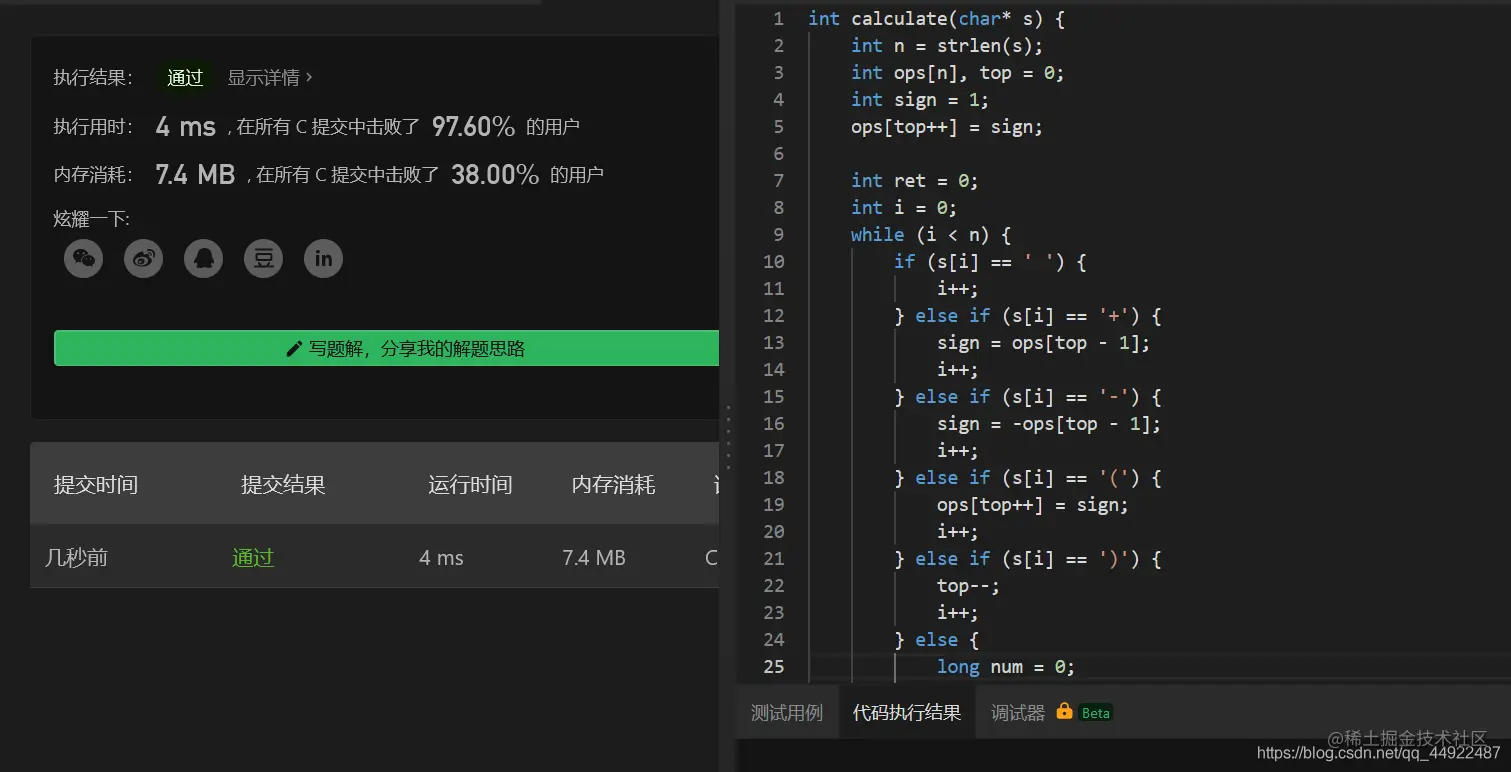Screen dimensions: 1511x772
Task: Open the 调试器 tab
Action: (x=1018, y=712)
